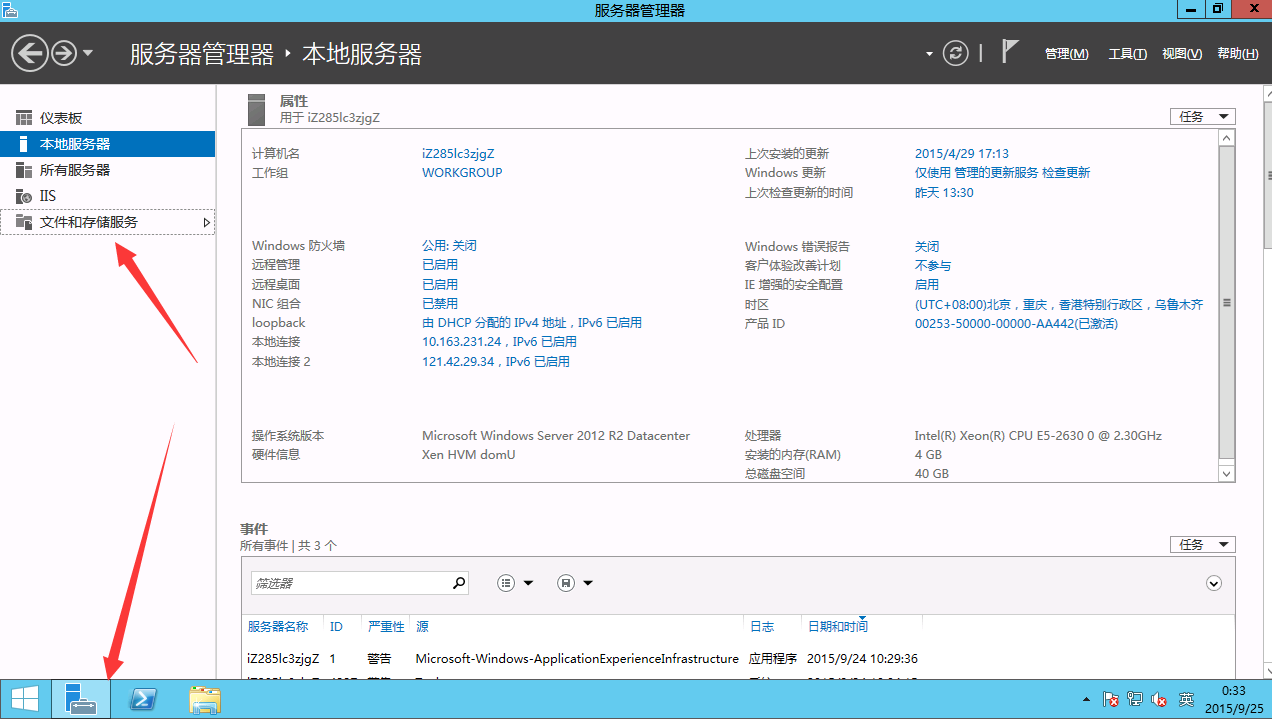1272x719 pixels.
Task: Click the Windows Start button
Action: click(x=25, y=699)
